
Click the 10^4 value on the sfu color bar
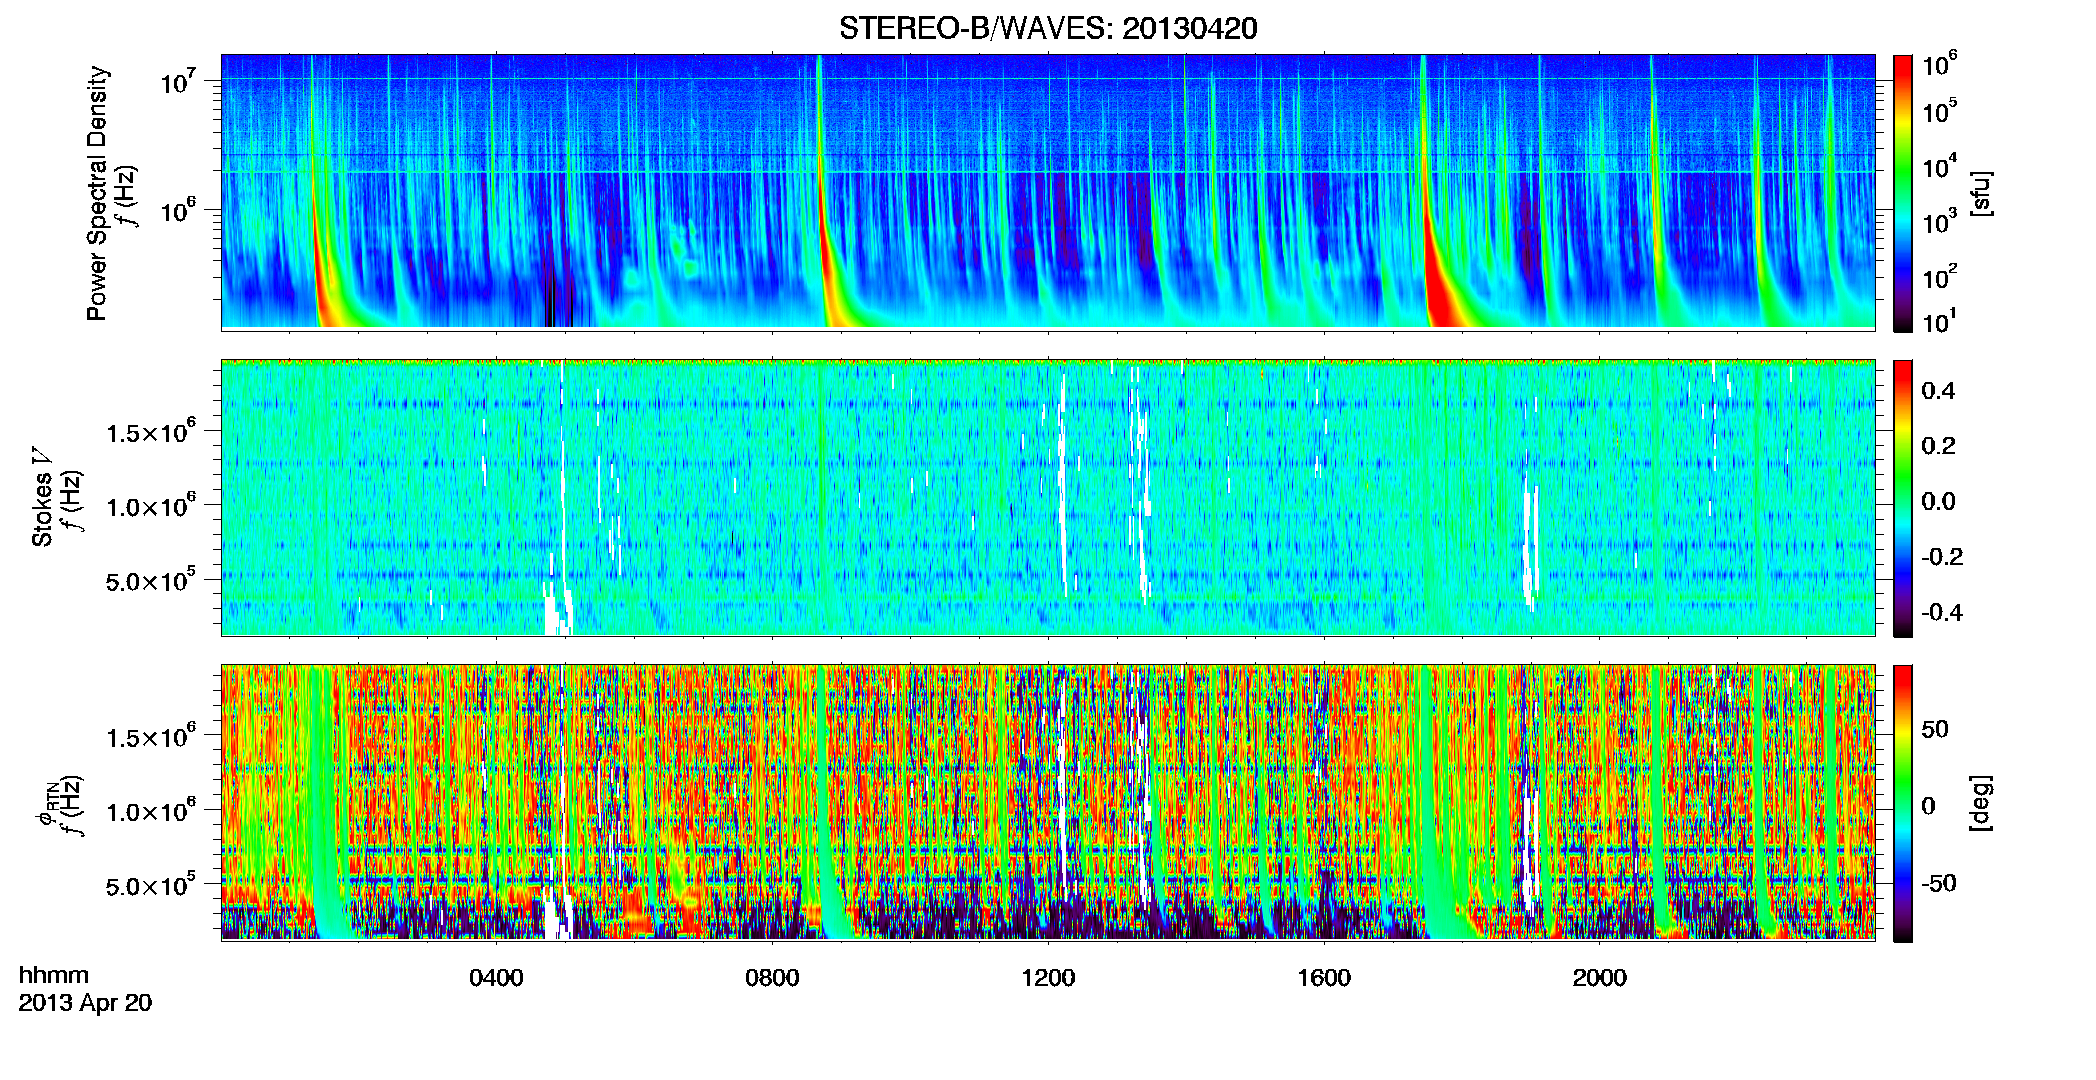[x=1940, y=168]
